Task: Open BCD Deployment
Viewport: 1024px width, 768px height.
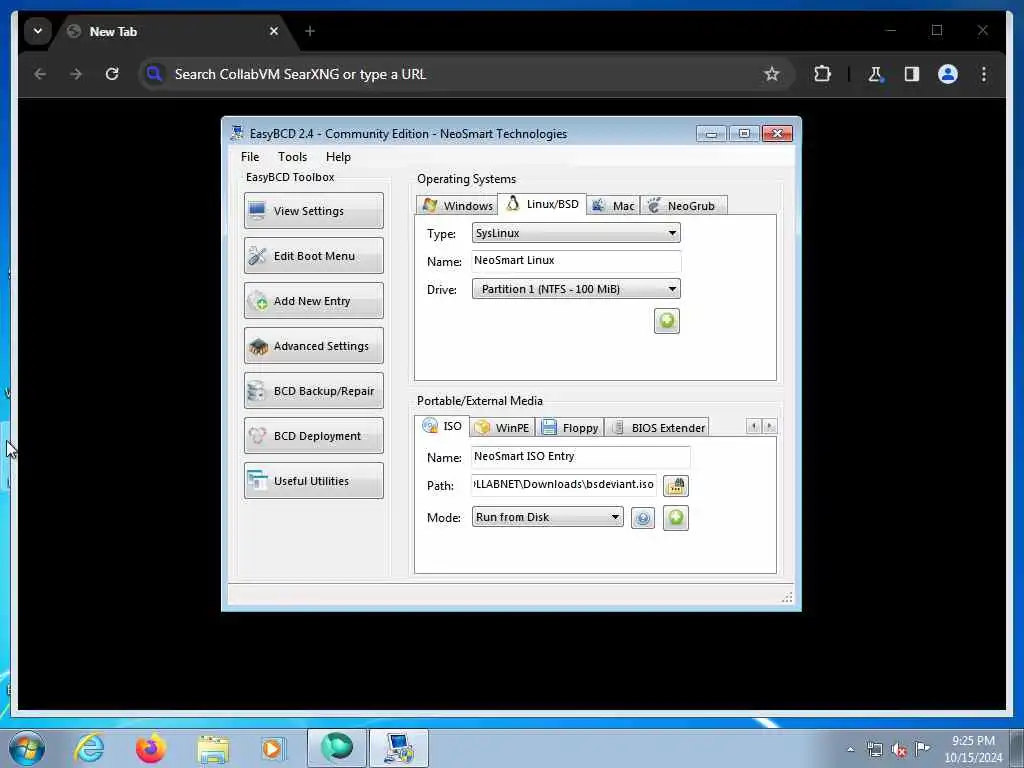Action: tap(313, 436)
